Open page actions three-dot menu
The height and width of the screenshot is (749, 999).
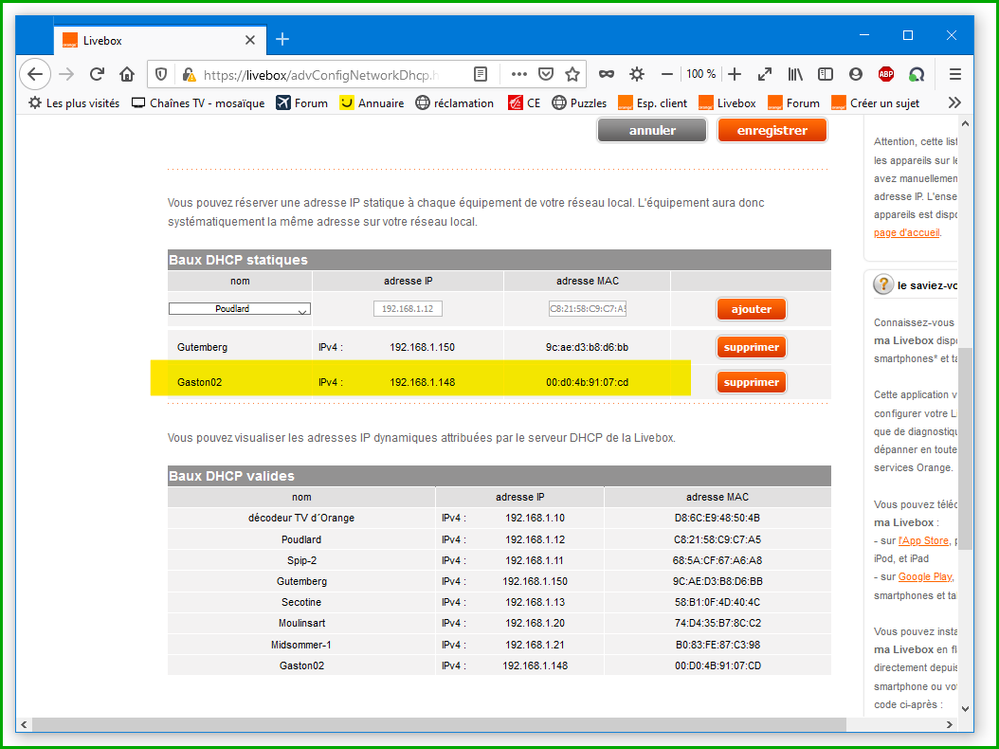[519, 74]
